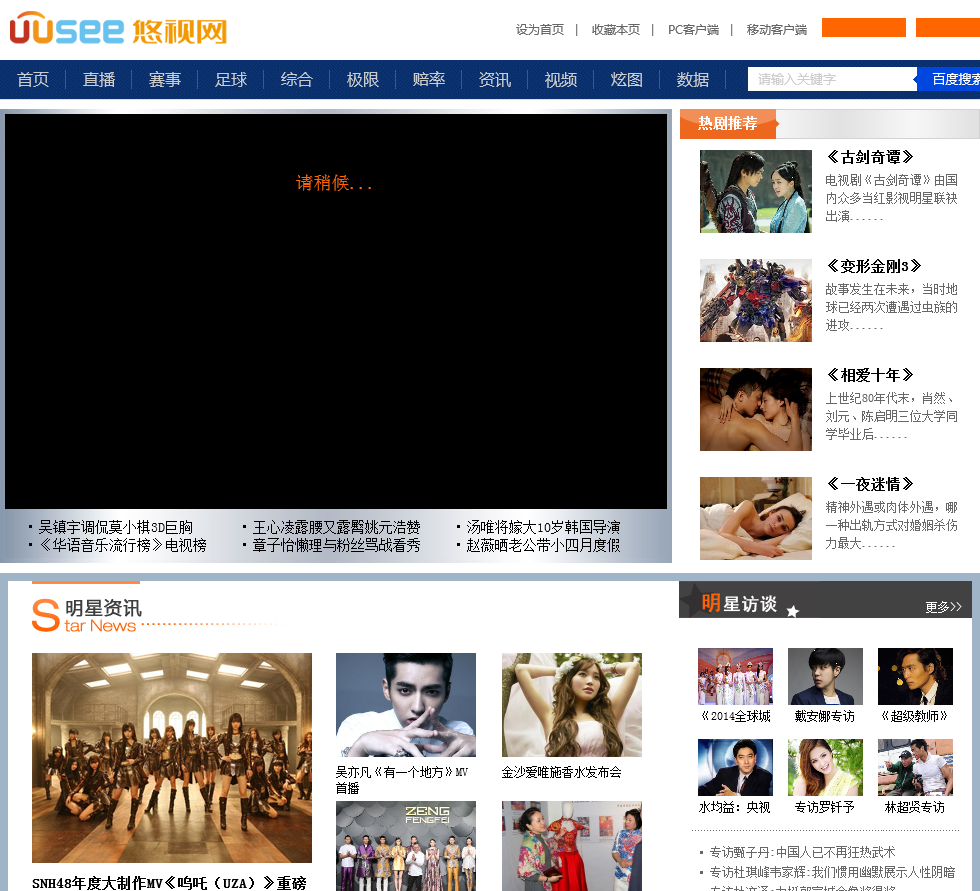Open the ZENG FENGFEI fashion show thumbnail

[x=406, y=846]
